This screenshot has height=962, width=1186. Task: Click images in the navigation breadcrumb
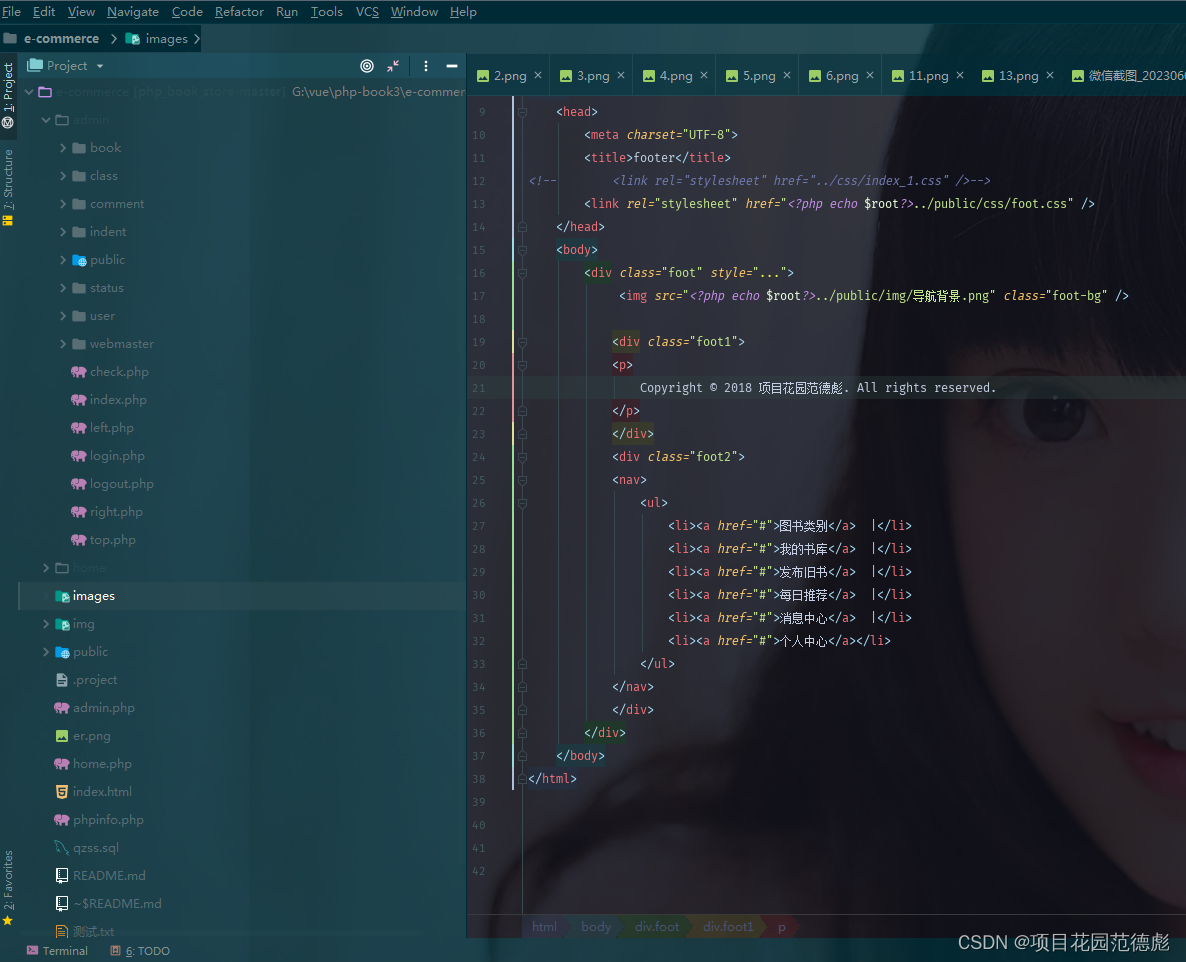point(157,39)
